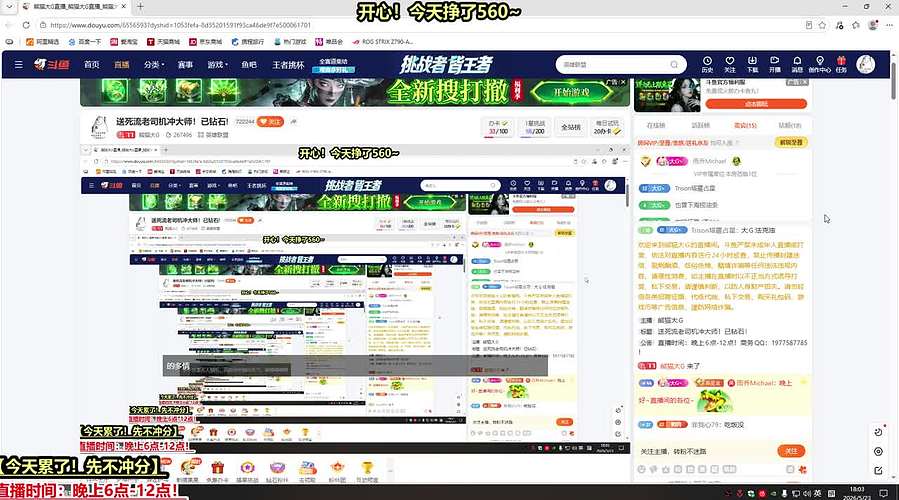Open the browser tab list chevron
Image resolution: width=899 pixels, height=500 pixels.
(9, 7)
